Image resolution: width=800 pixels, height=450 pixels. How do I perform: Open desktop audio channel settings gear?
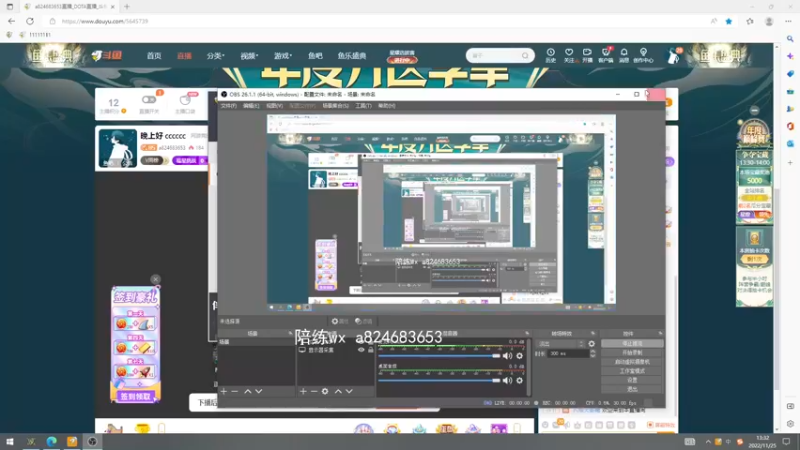pos(519,380)
